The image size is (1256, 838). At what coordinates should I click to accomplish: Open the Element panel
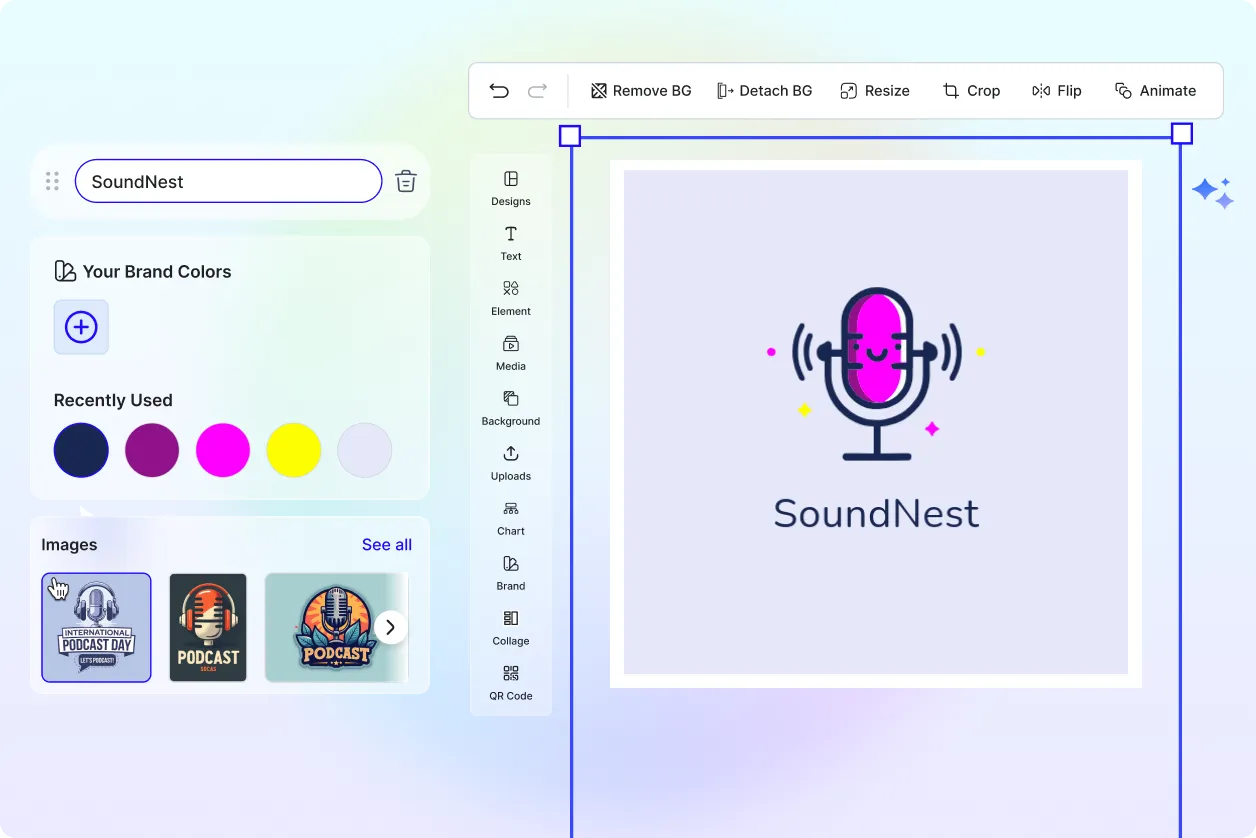tap(511, 297)
